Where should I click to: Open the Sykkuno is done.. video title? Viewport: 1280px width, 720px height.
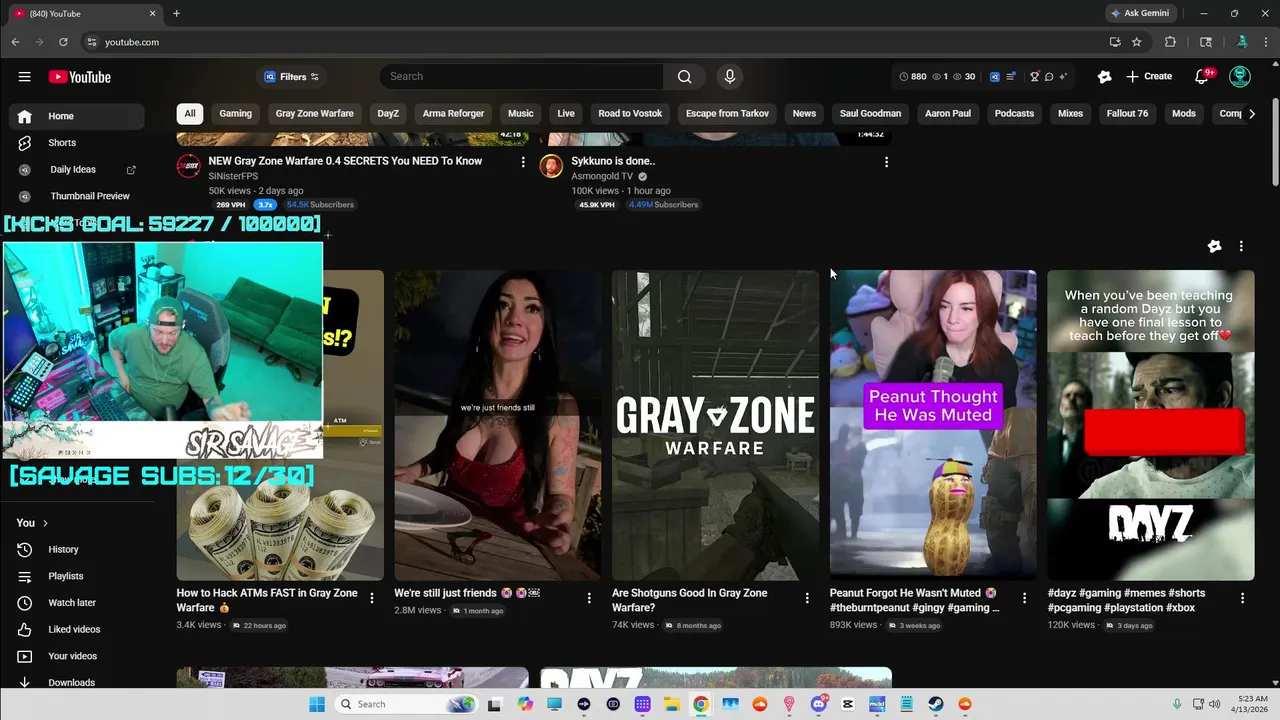tap(613, 161)
